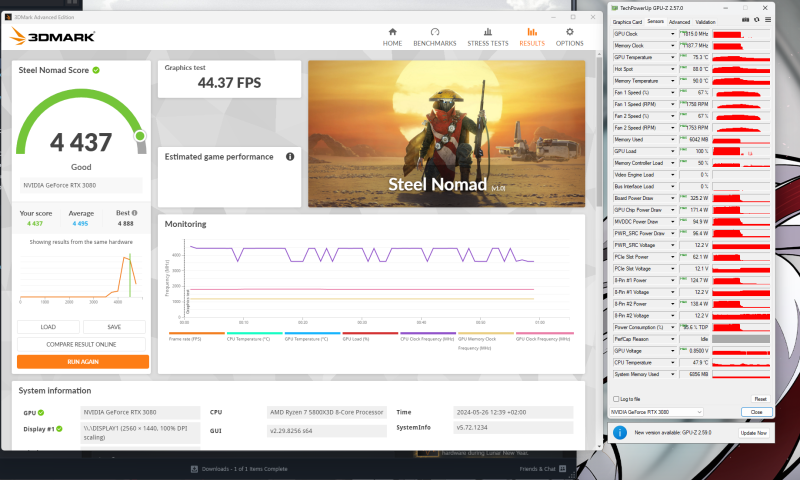Click the GPU-Z title bar app icon

click(615, 8)
